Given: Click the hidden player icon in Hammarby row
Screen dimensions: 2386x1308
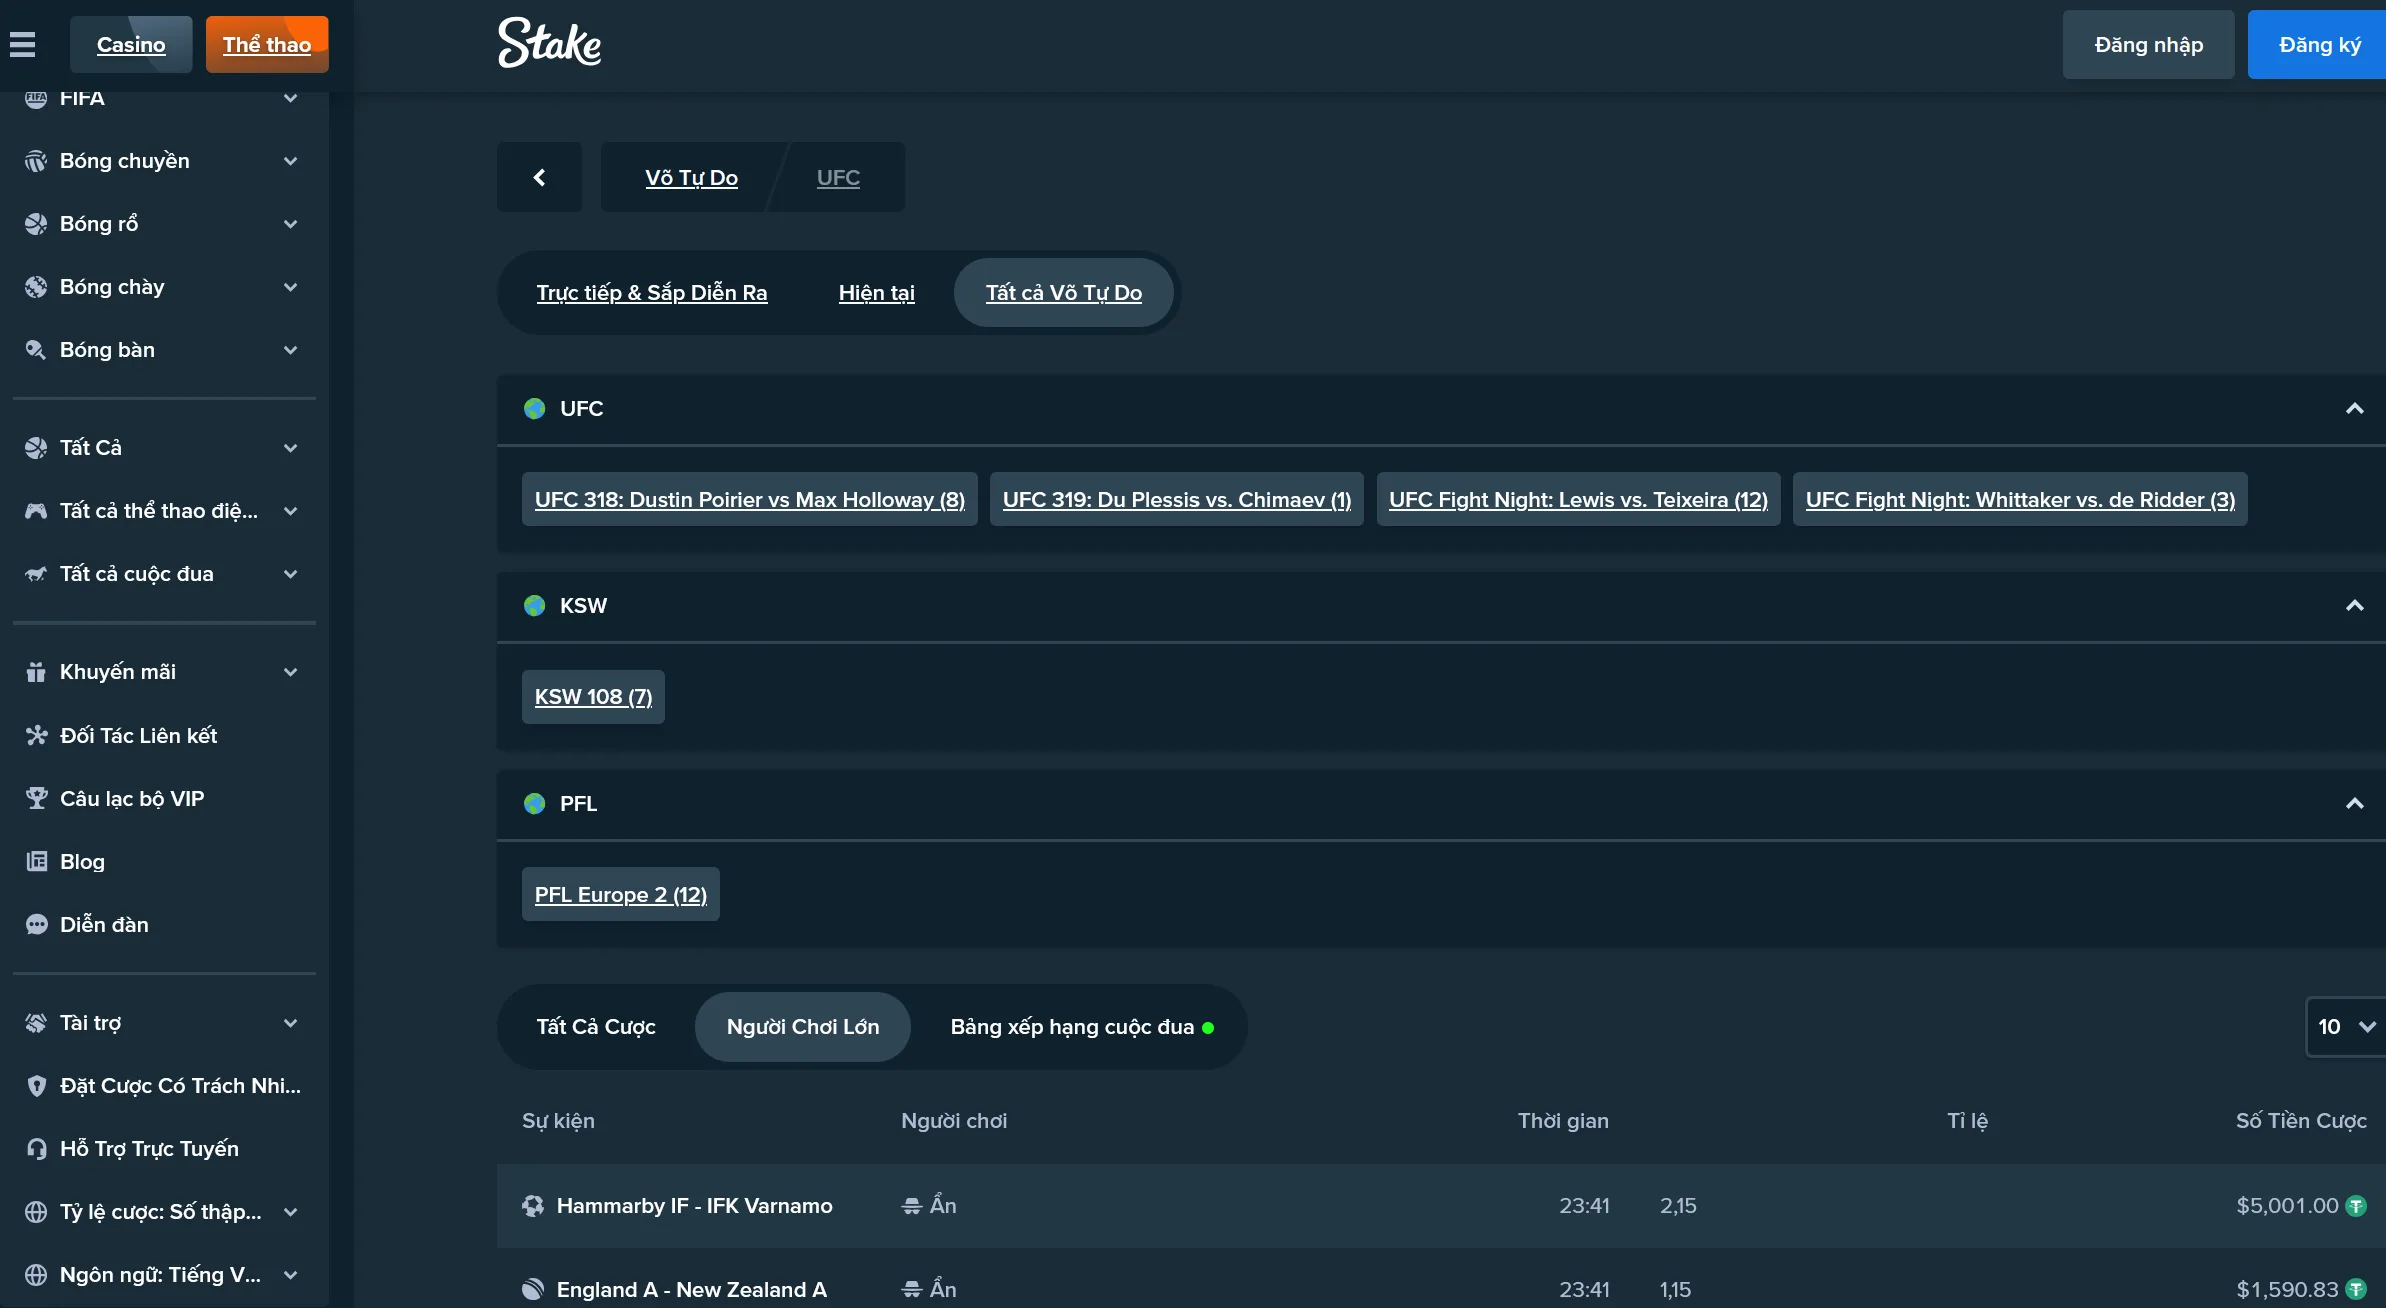Looking at the screenshot, I should [x=911, y=1206].
